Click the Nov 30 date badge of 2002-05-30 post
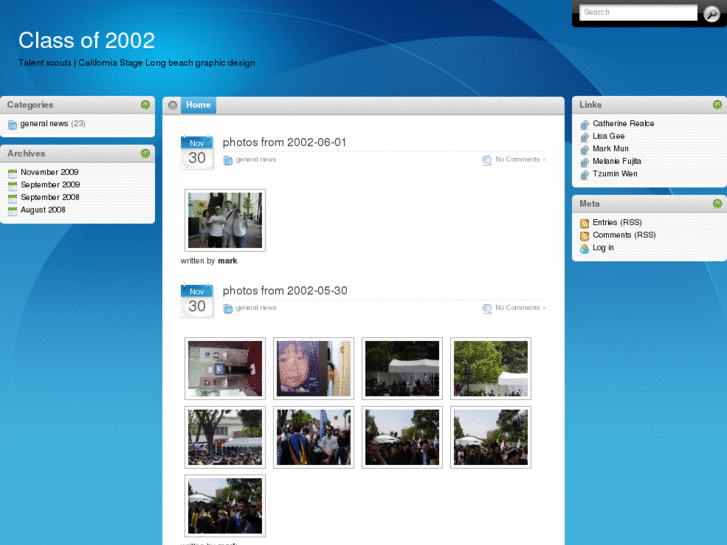The height and width of the screenshot is (545, 727). pos(197,301)
